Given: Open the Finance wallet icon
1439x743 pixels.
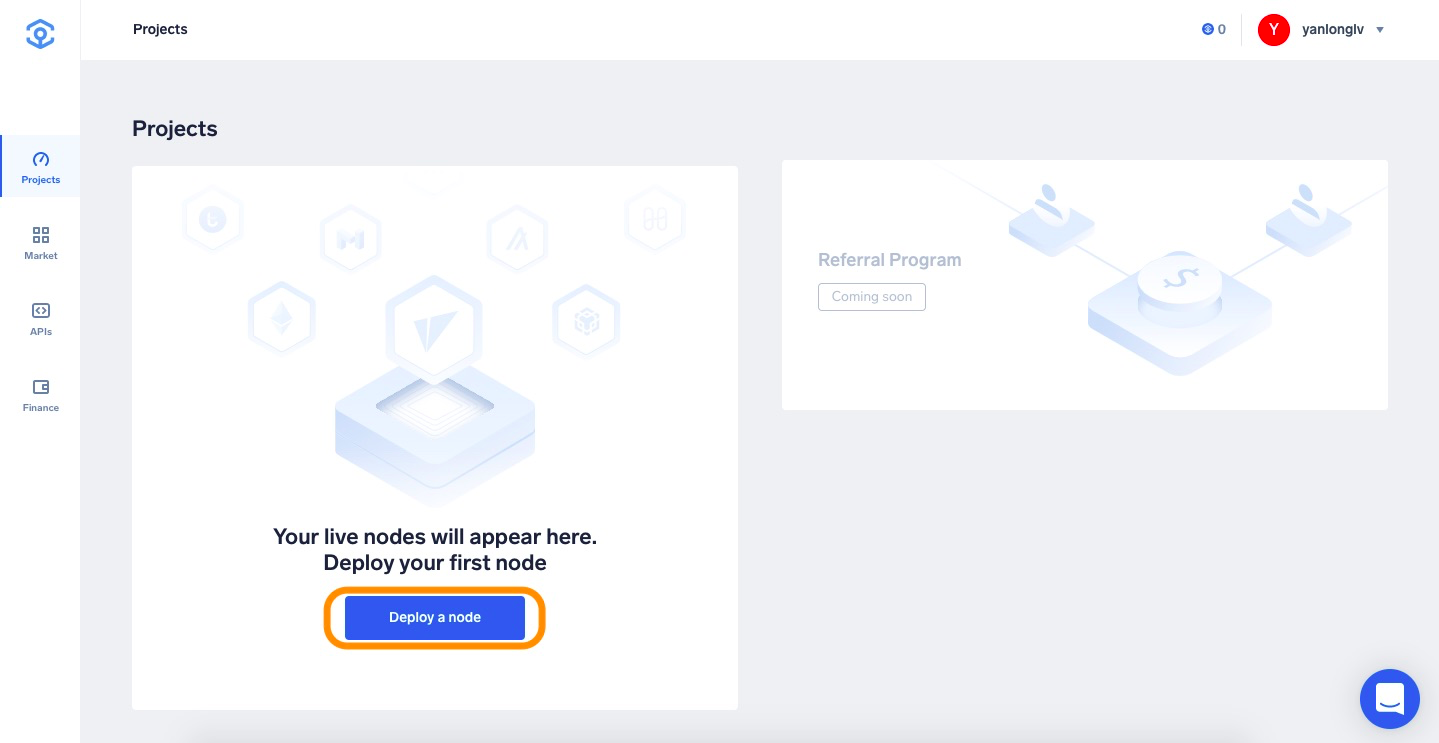Looking at the screenshot, I should tap(41, 387).
